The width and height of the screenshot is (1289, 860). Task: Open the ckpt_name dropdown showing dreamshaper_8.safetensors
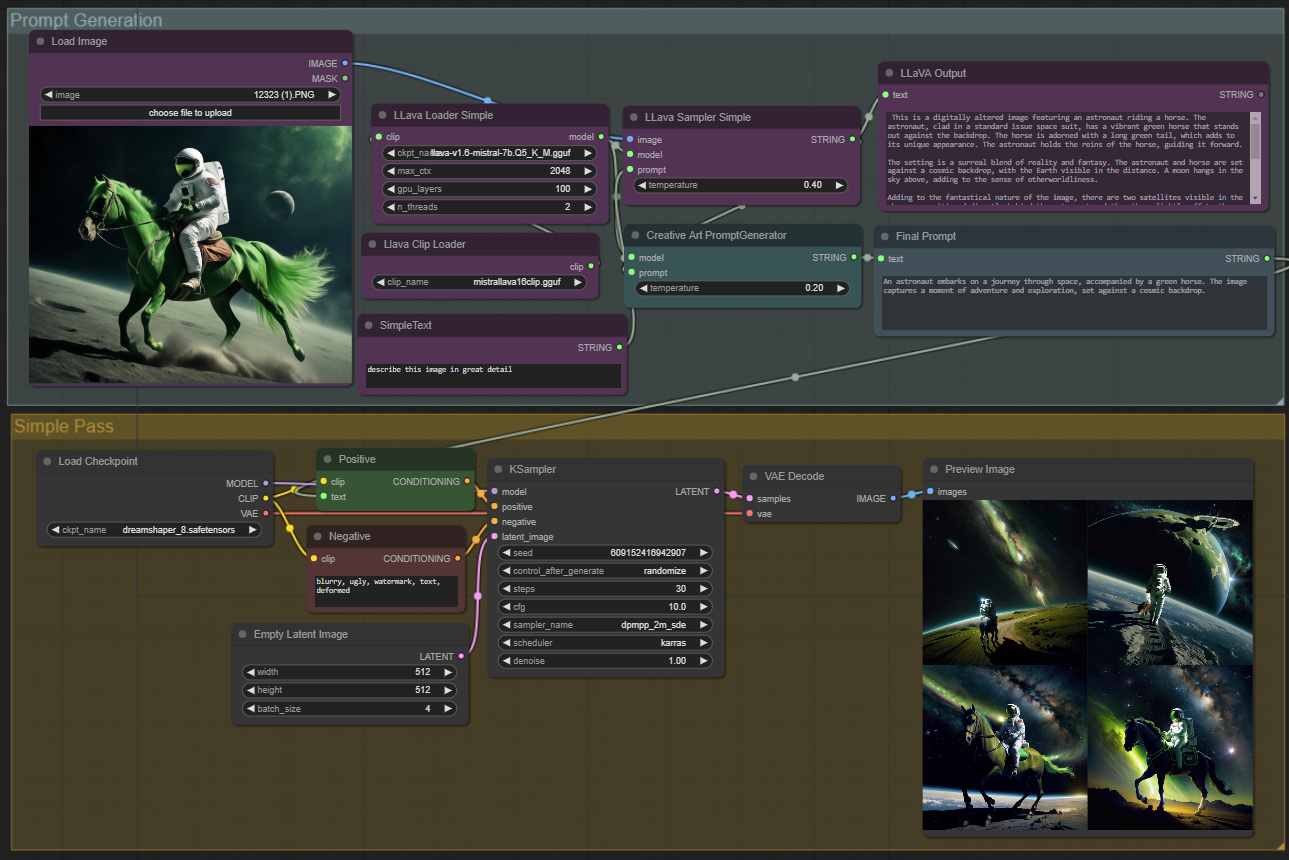tap(154, 529)
